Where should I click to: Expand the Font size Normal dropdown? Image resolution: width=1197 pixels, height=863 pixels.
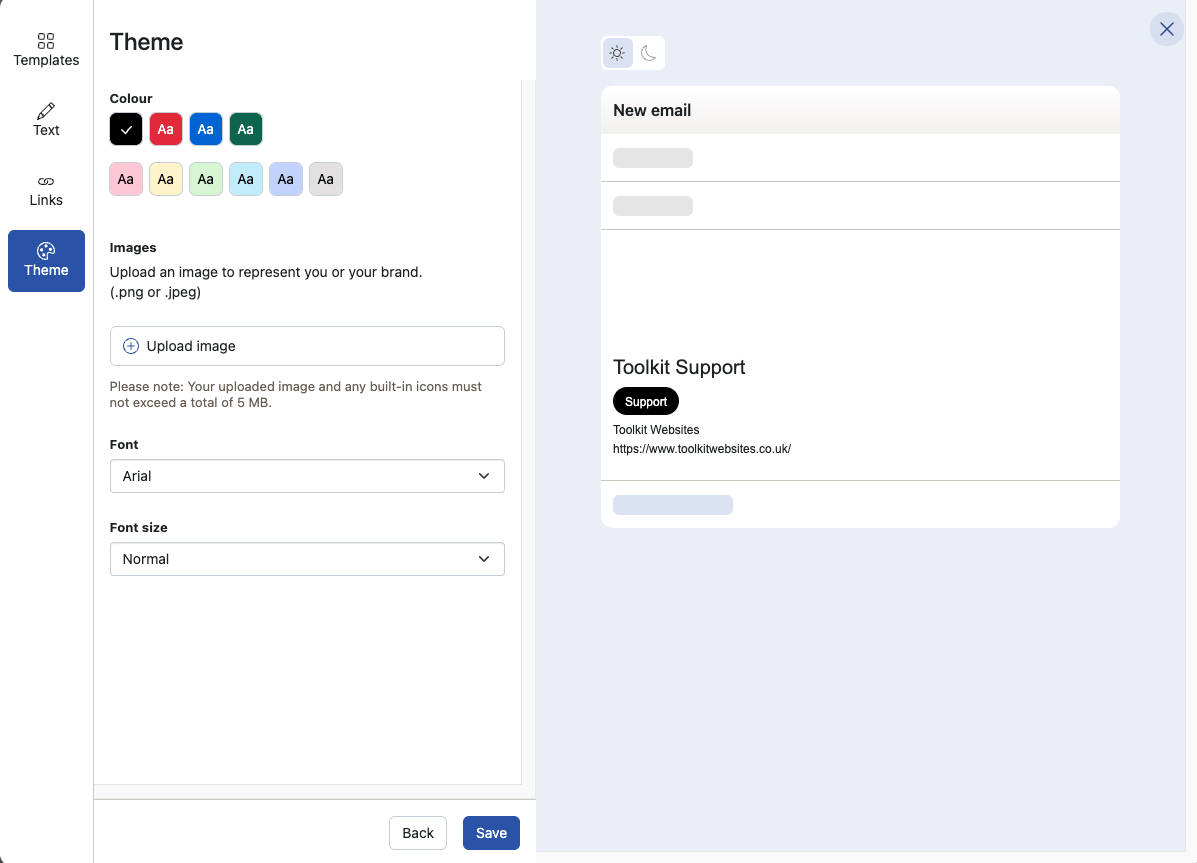click(307, 559)
